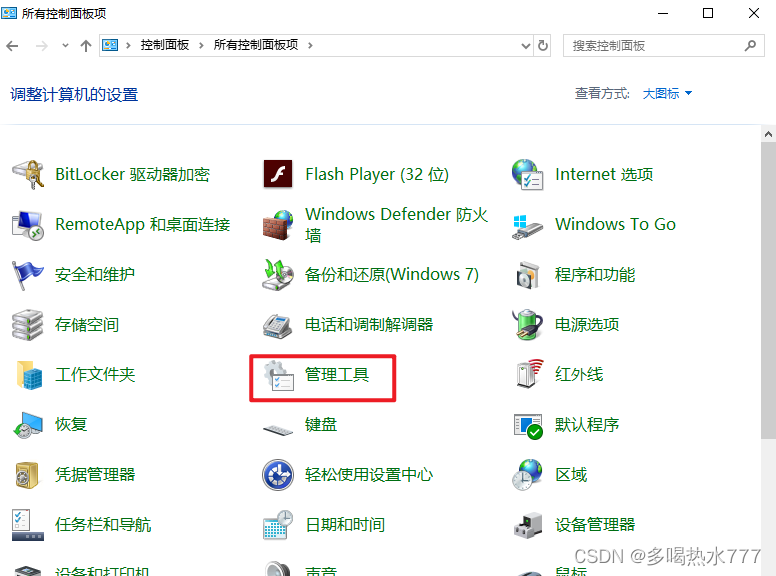
Task: Click the Windows To Go text label
Action: pyautogui.click(x=615, y=224)
